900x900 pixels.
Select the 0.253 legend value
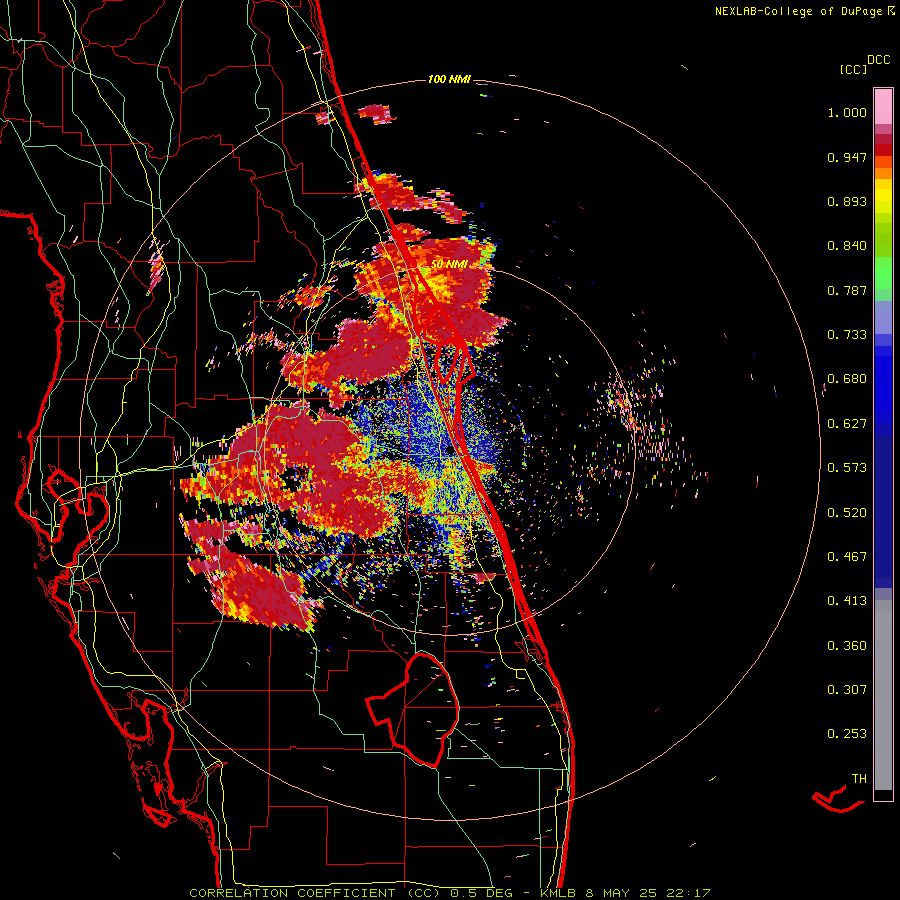click(847, 734)
